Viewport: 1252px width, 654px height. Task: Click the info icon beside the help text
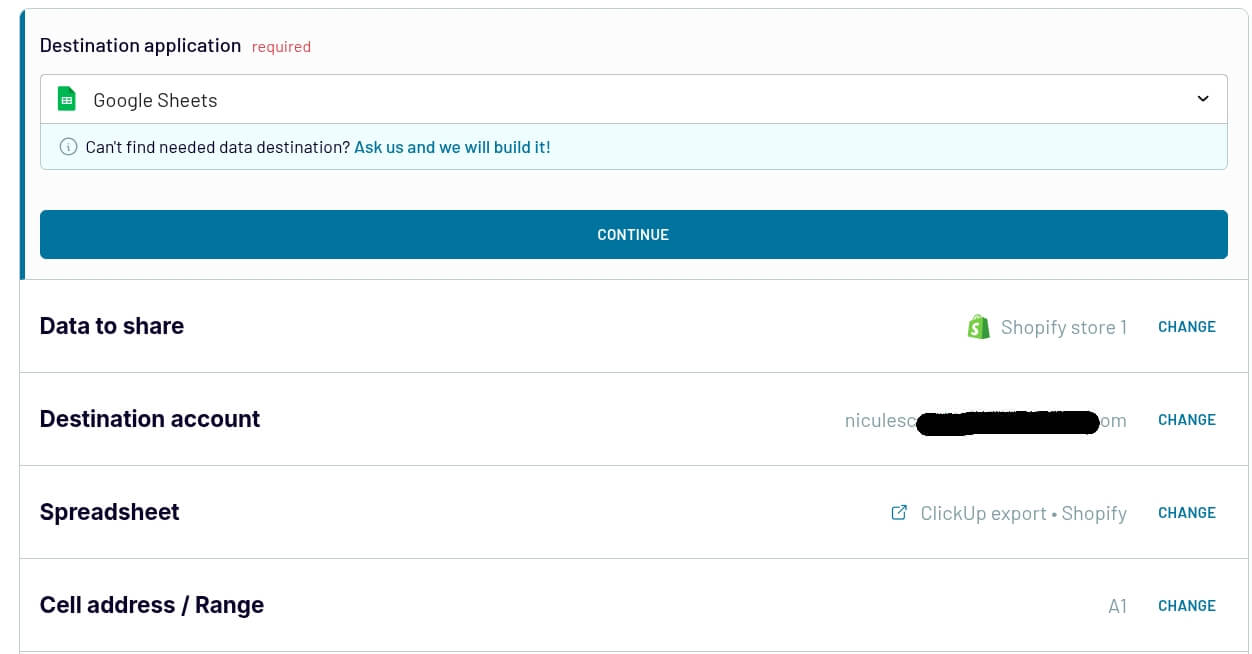pyautogui.click(x=68, y=147)
